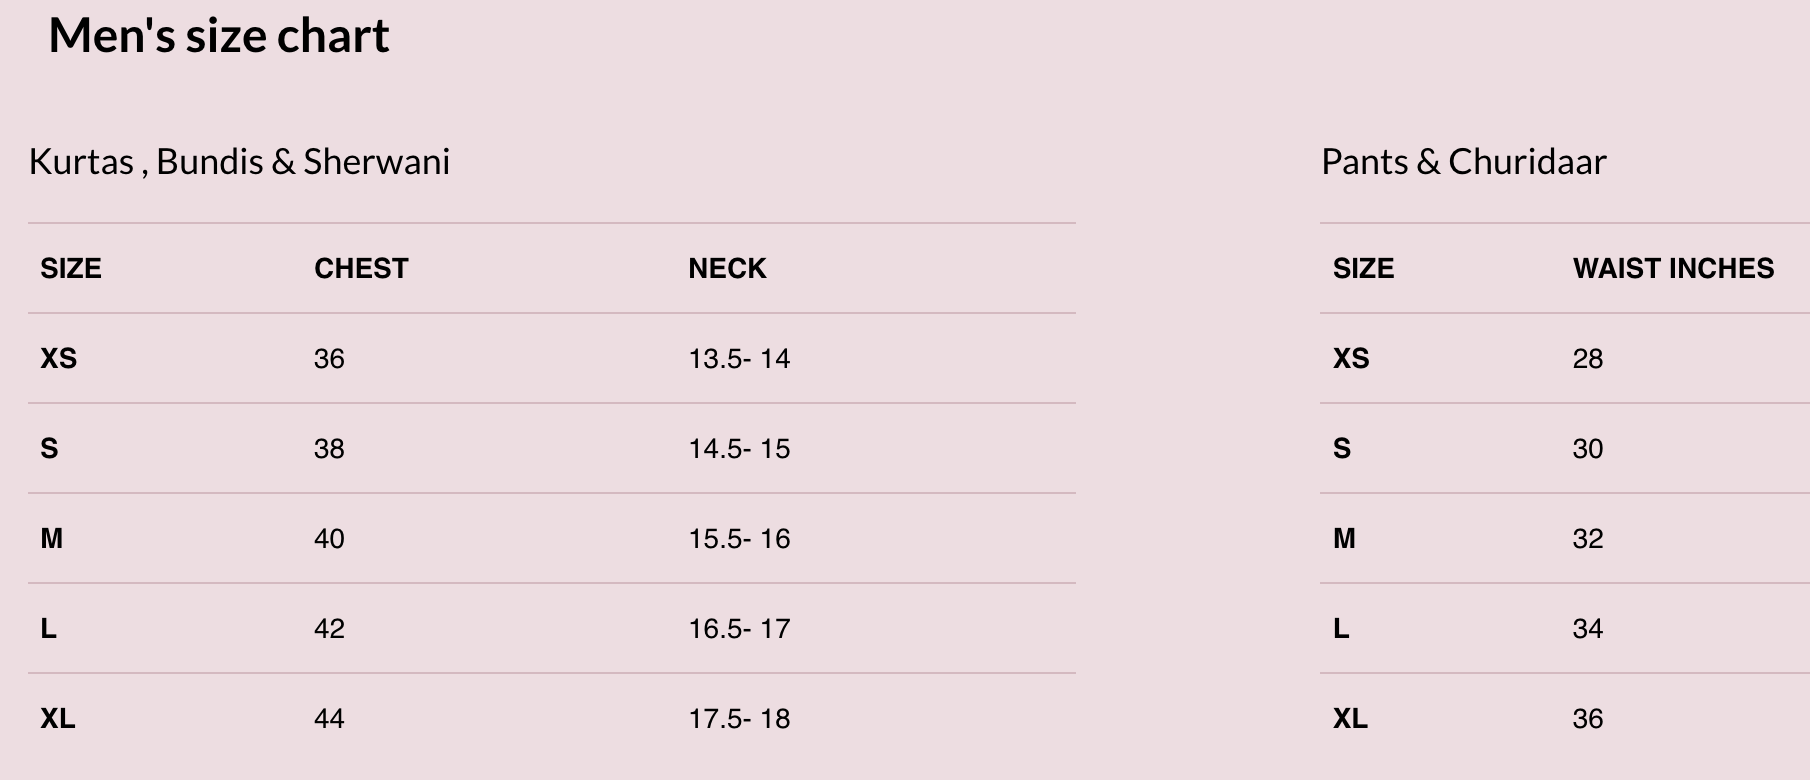The image size is (1810, 780).
Task: Select the L size label in kurtas table
Action: [48, 628]
